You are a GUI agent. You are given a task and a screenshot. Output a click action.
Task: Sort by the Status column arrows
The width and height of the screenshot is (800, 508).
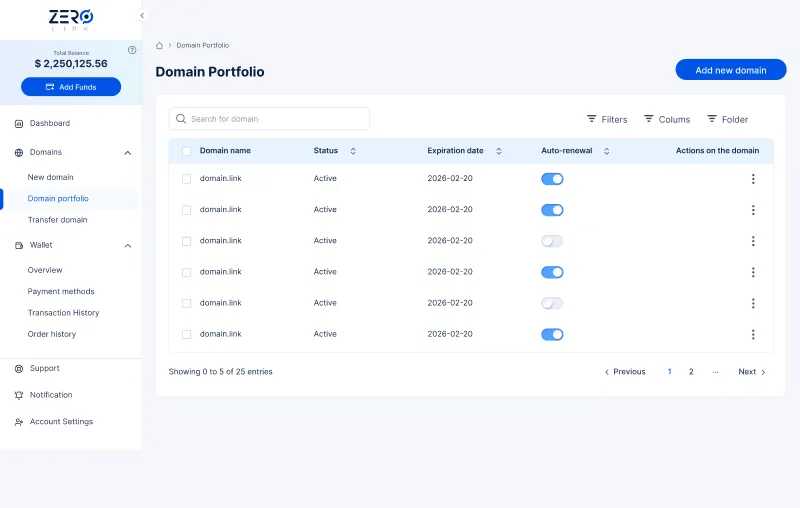point(353,151)
